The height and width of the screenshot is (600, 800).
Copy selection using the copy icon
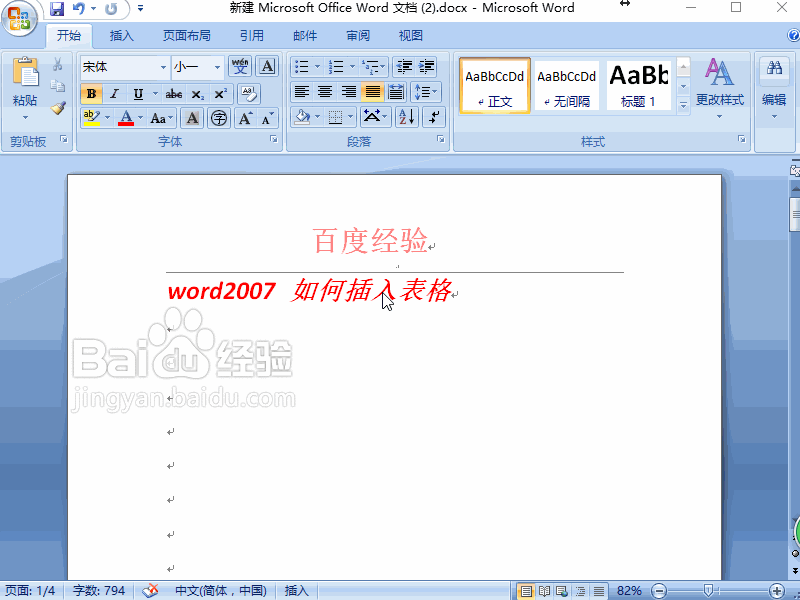click(x=58, y=86)
